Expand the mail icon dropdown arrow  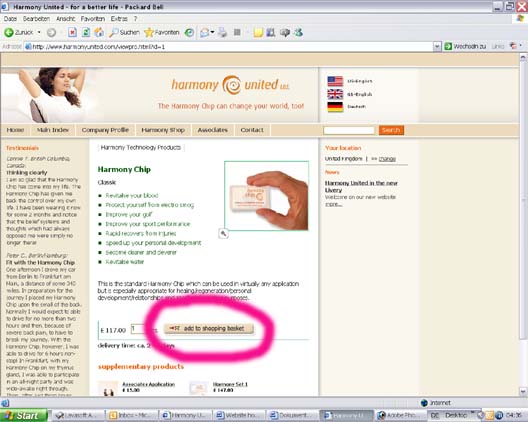coord(212,32)
